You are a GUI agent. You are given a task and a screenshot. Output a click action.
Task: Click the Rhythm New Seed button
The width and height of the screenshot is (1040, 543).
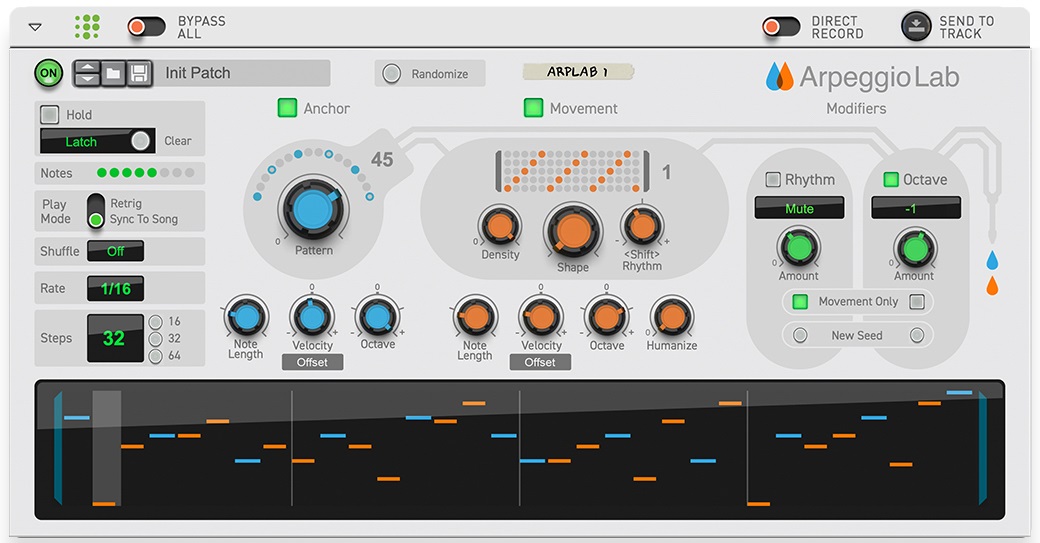tap(801, 335)
